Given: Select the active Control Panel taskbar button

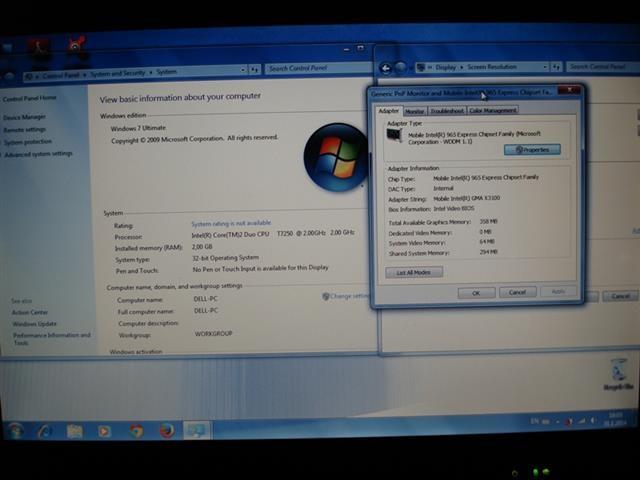Looking at the screenshot, I should pyautogui.click(x=197, y=430).
